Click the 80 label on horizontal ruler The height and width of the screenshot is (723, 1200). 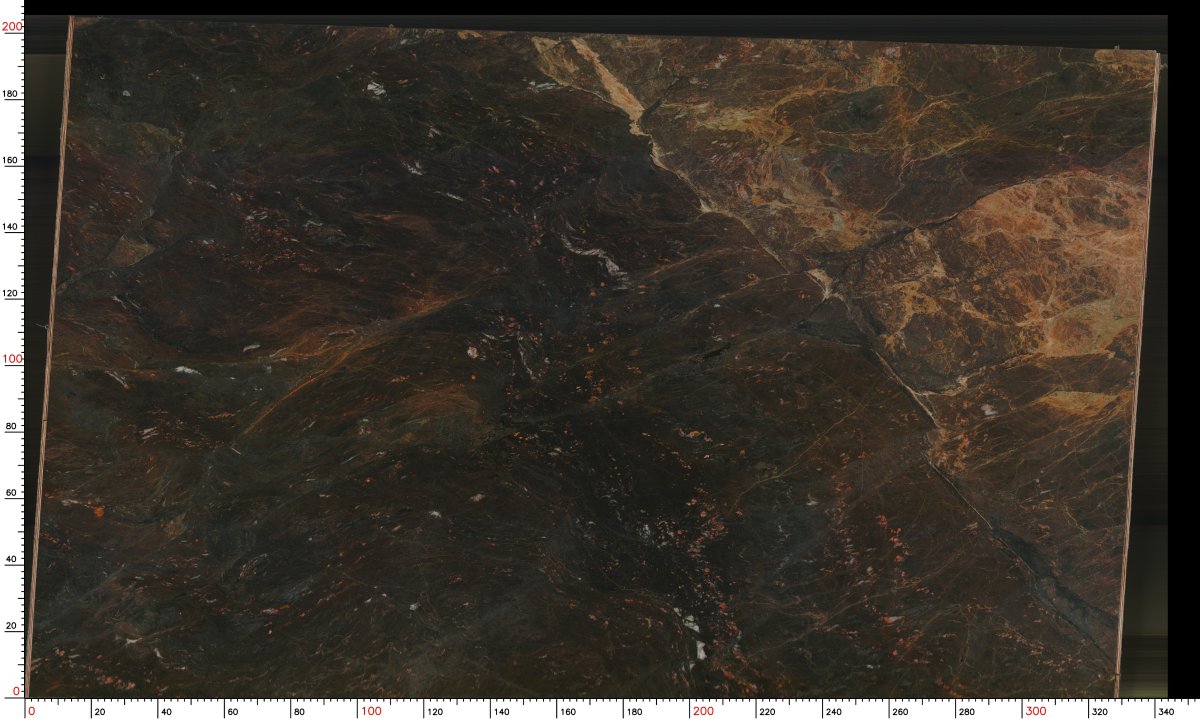[299, 712]
